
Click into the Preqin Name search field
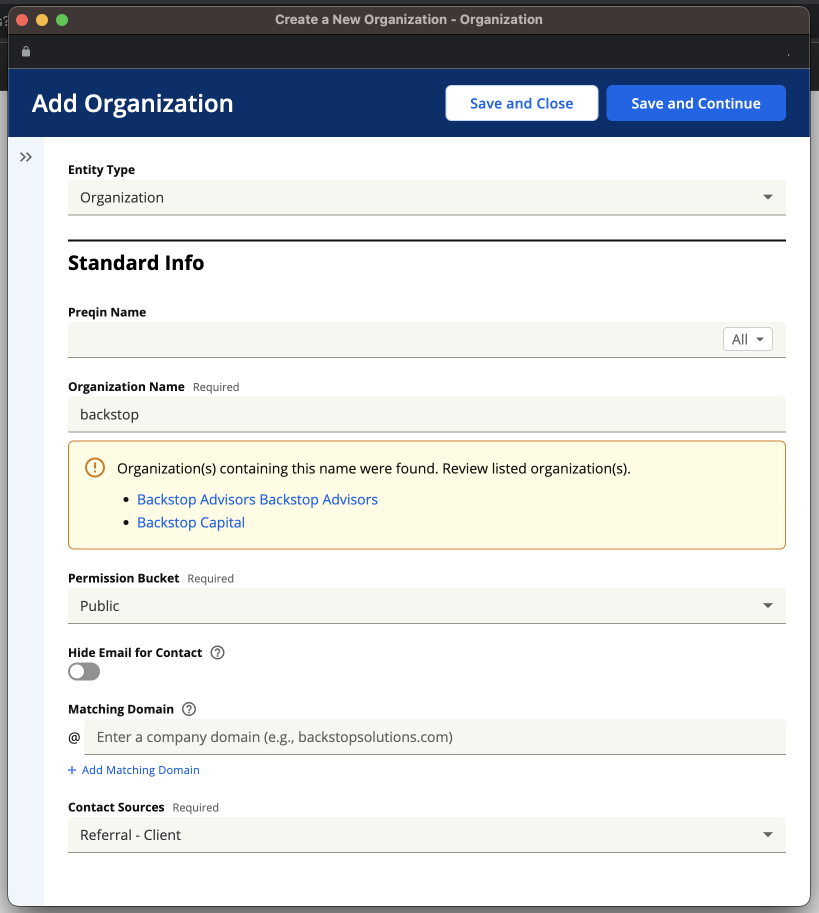point(395,340)
